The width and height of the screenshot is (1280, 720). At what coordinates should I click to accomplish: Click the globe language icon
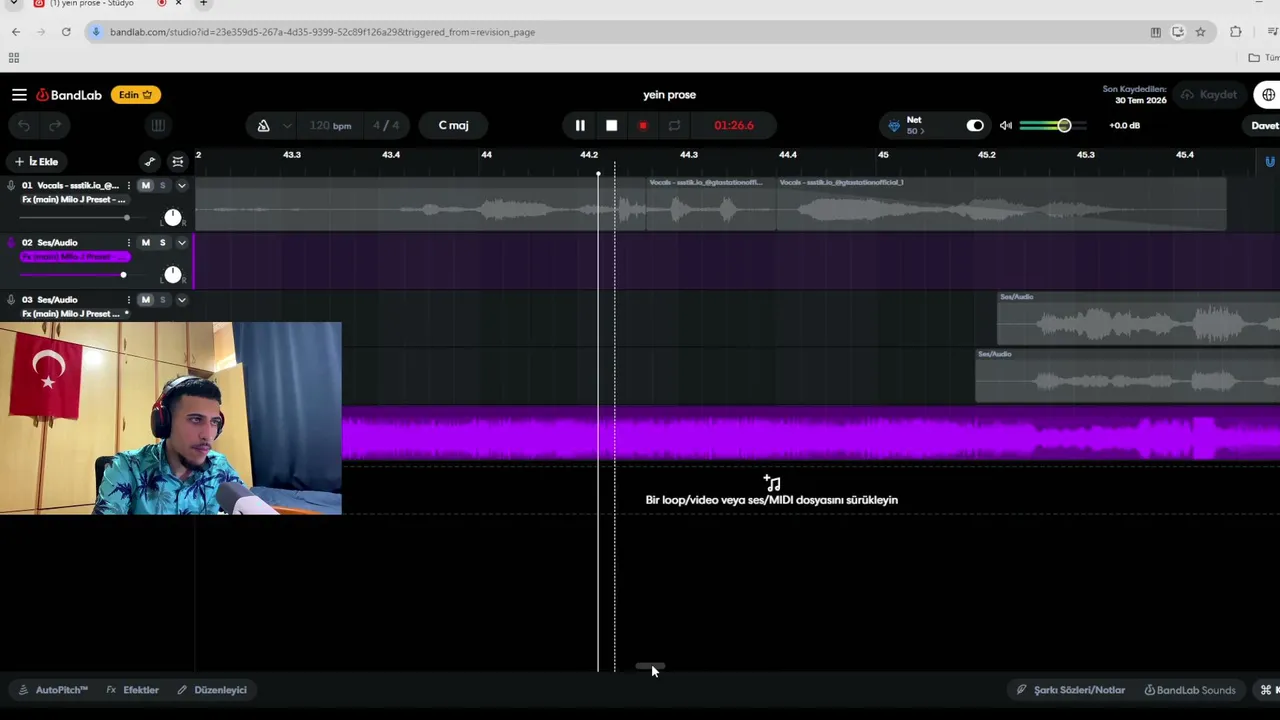[1268, 95]
